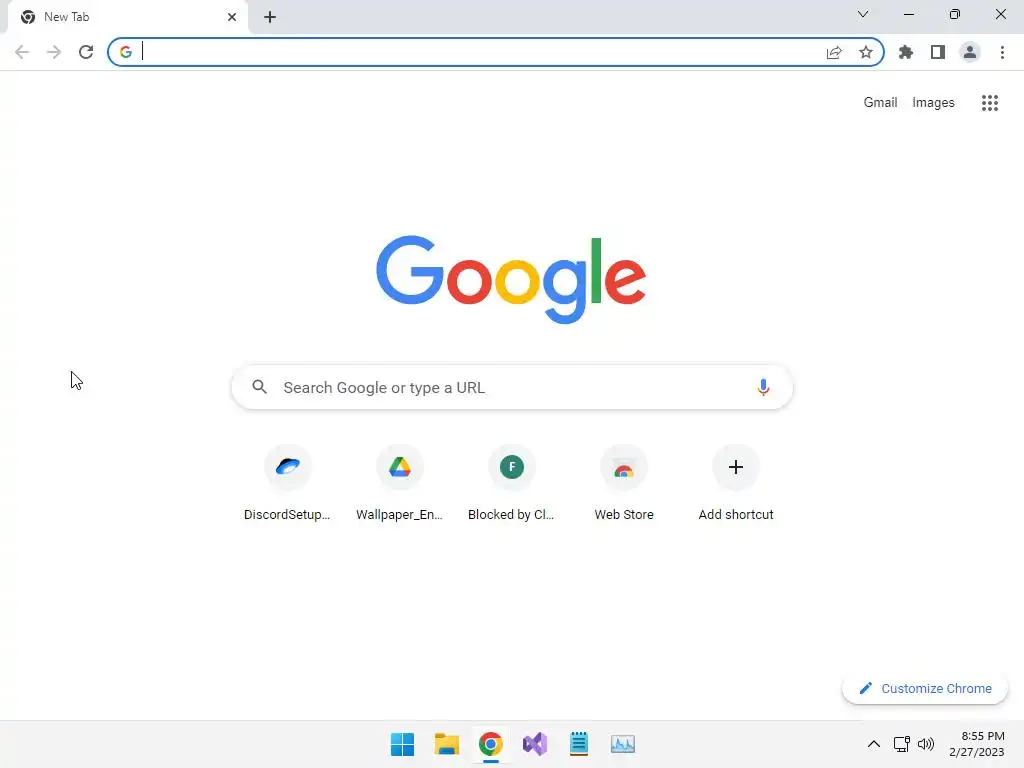
Task: Open the profile avatar menu
Action: (970, 52)
